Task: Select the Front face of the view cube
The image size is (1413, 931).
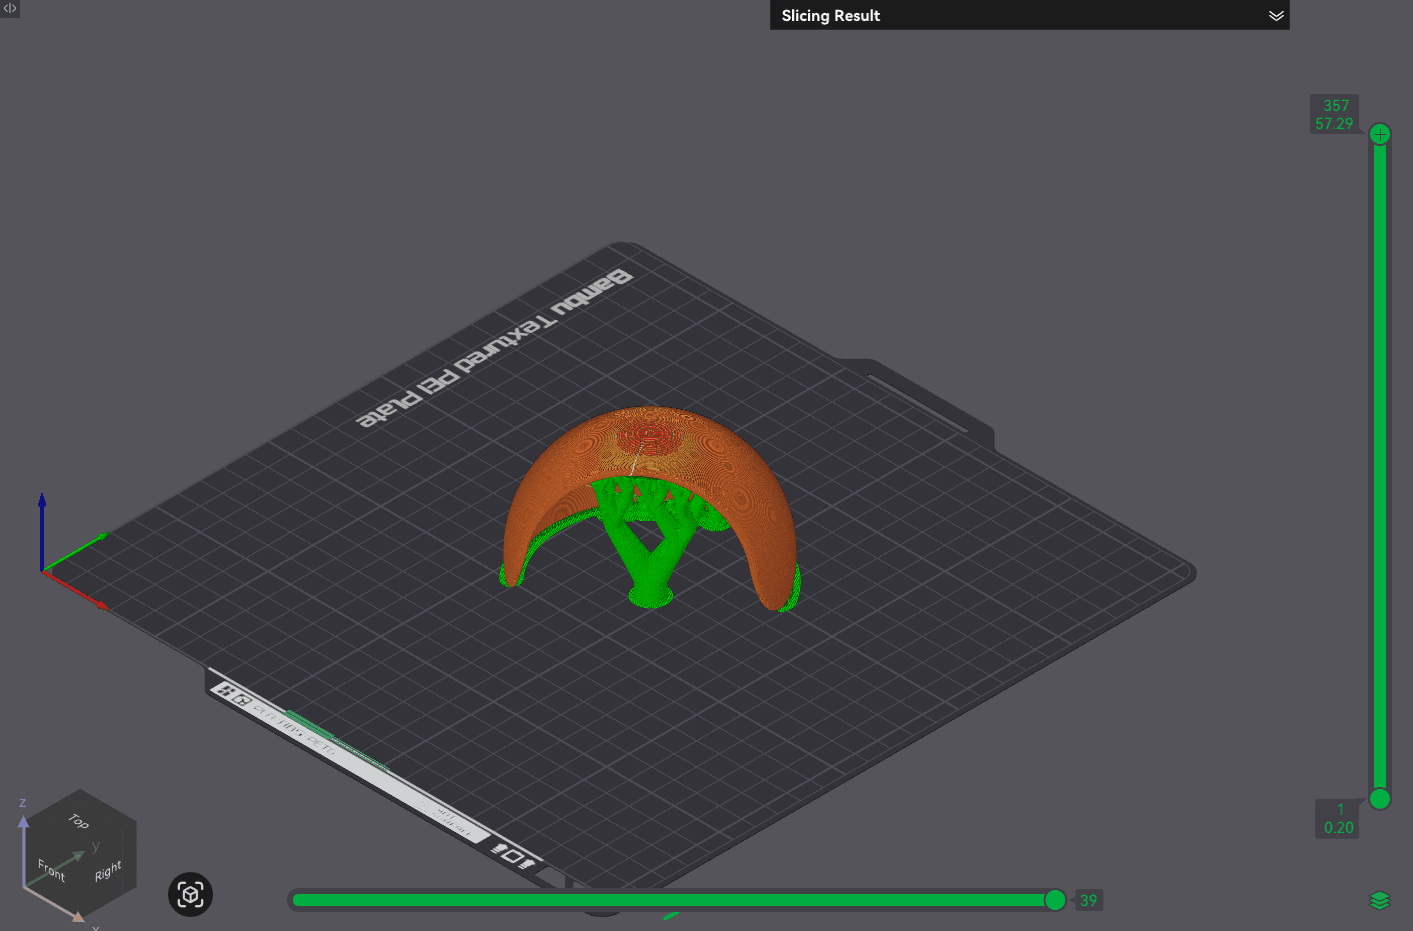Action: pyautogui.click(x=51, y=870)
